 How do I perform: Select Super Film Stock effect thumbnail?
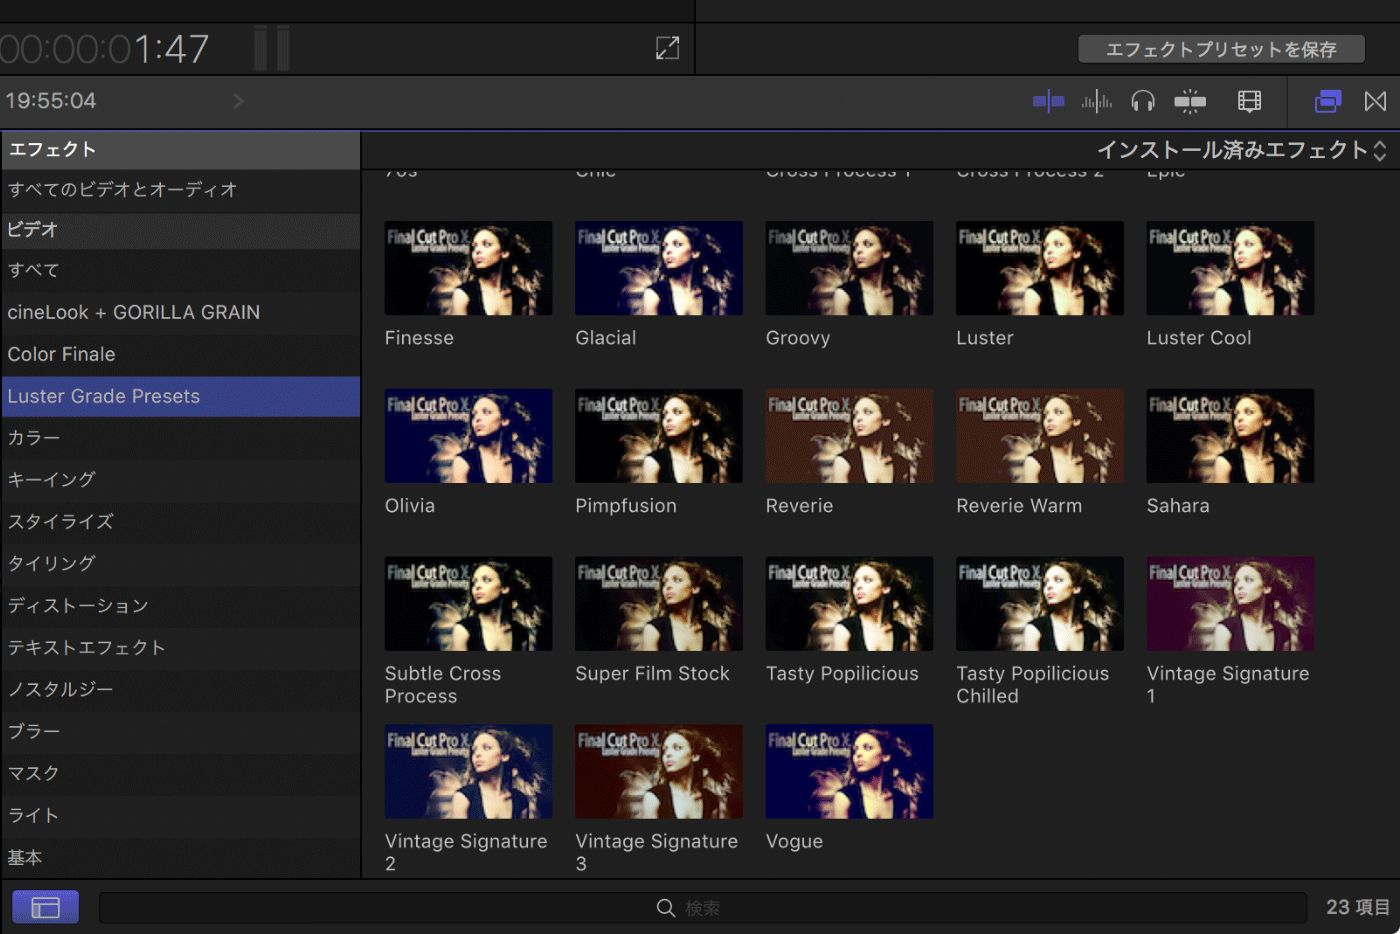659,604
